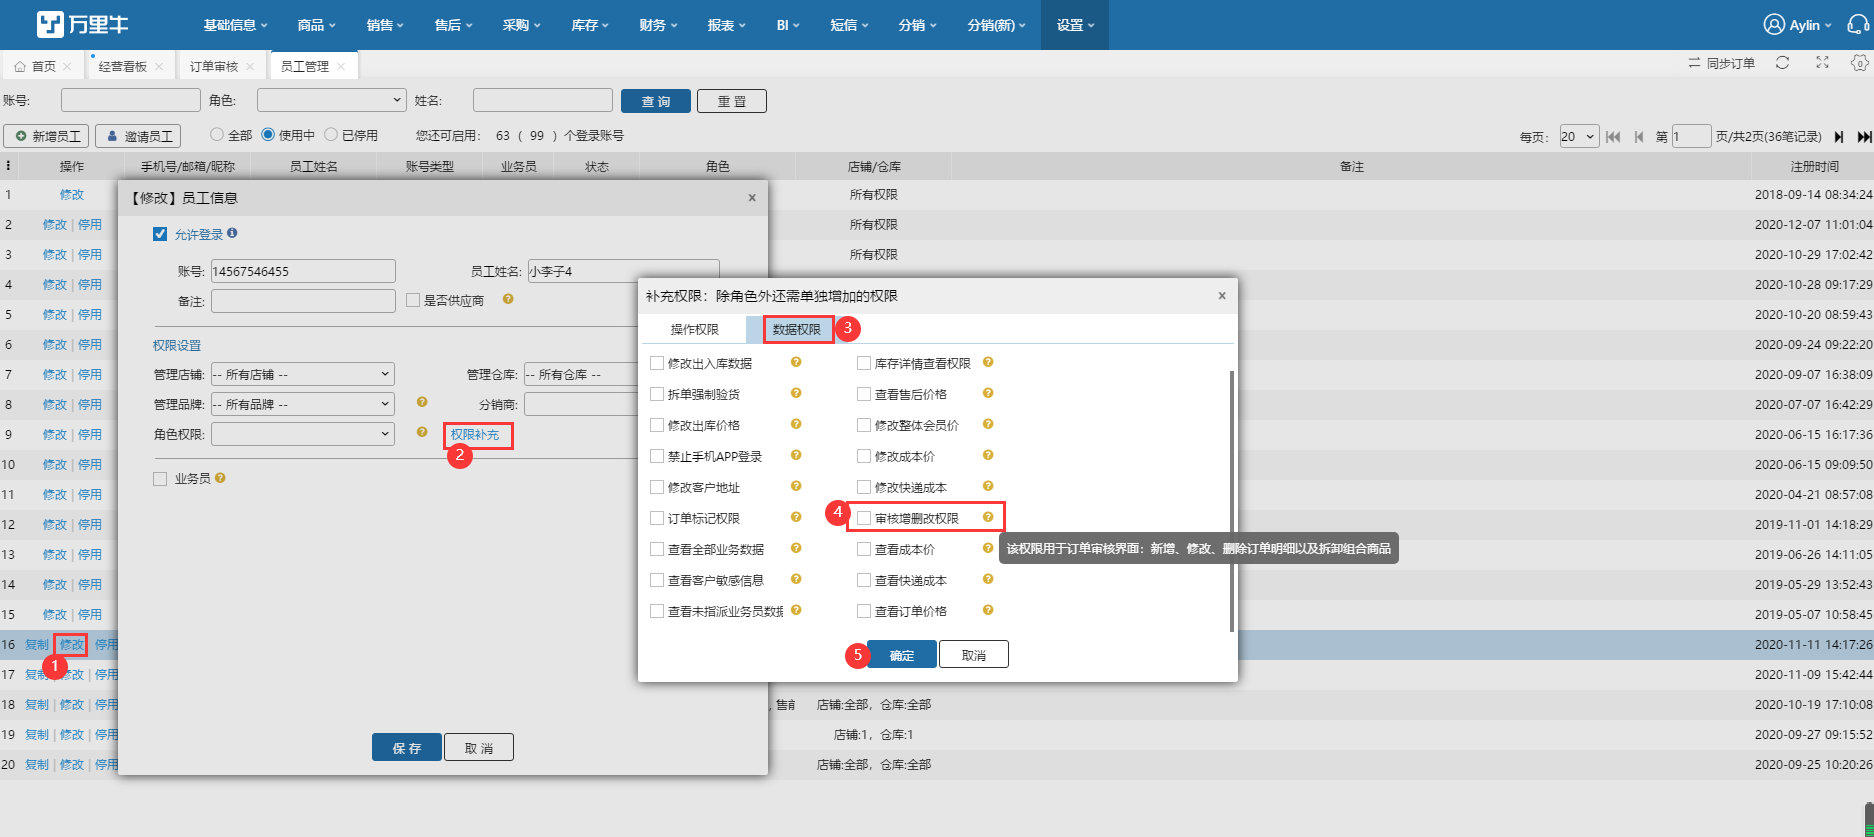
Task: Click the 账号 search input field
Action: pyautogui.click(x=131, y=100)
